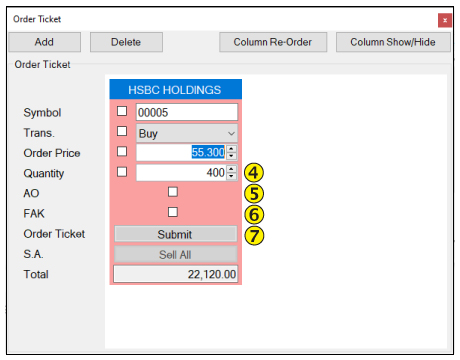Select the HSBC HOLDINGS column header
Viewport: 460px width, 360px height.
pos(175,89)
